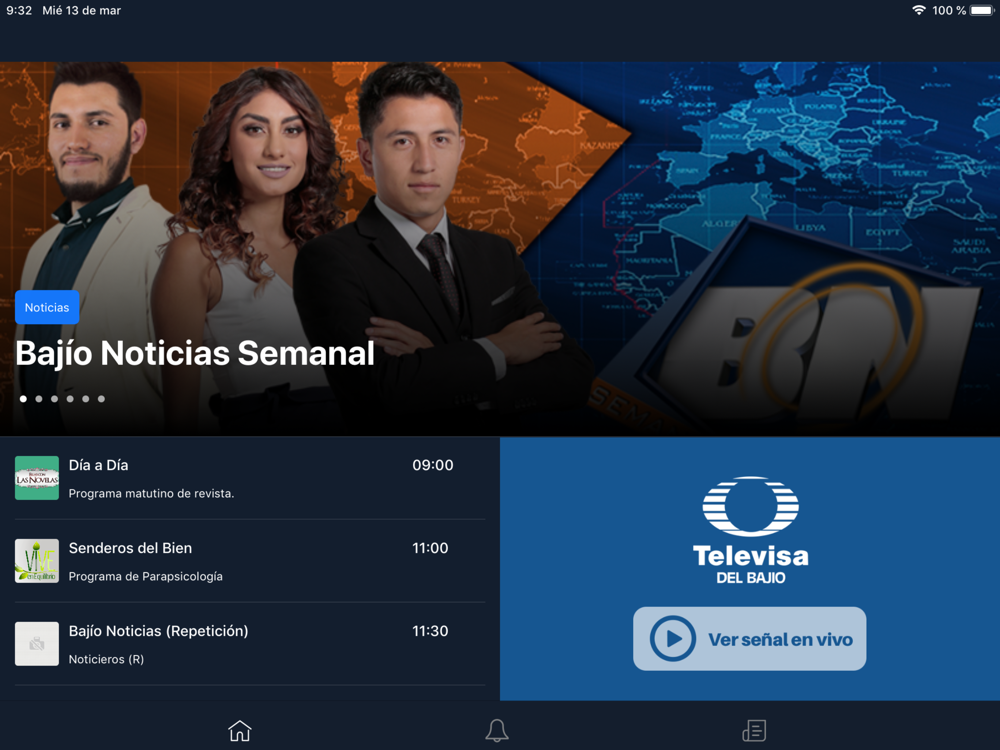The image size is (1000, 750).
Task: Select the Senderos del Bien schedule entry
Action: 250,561
